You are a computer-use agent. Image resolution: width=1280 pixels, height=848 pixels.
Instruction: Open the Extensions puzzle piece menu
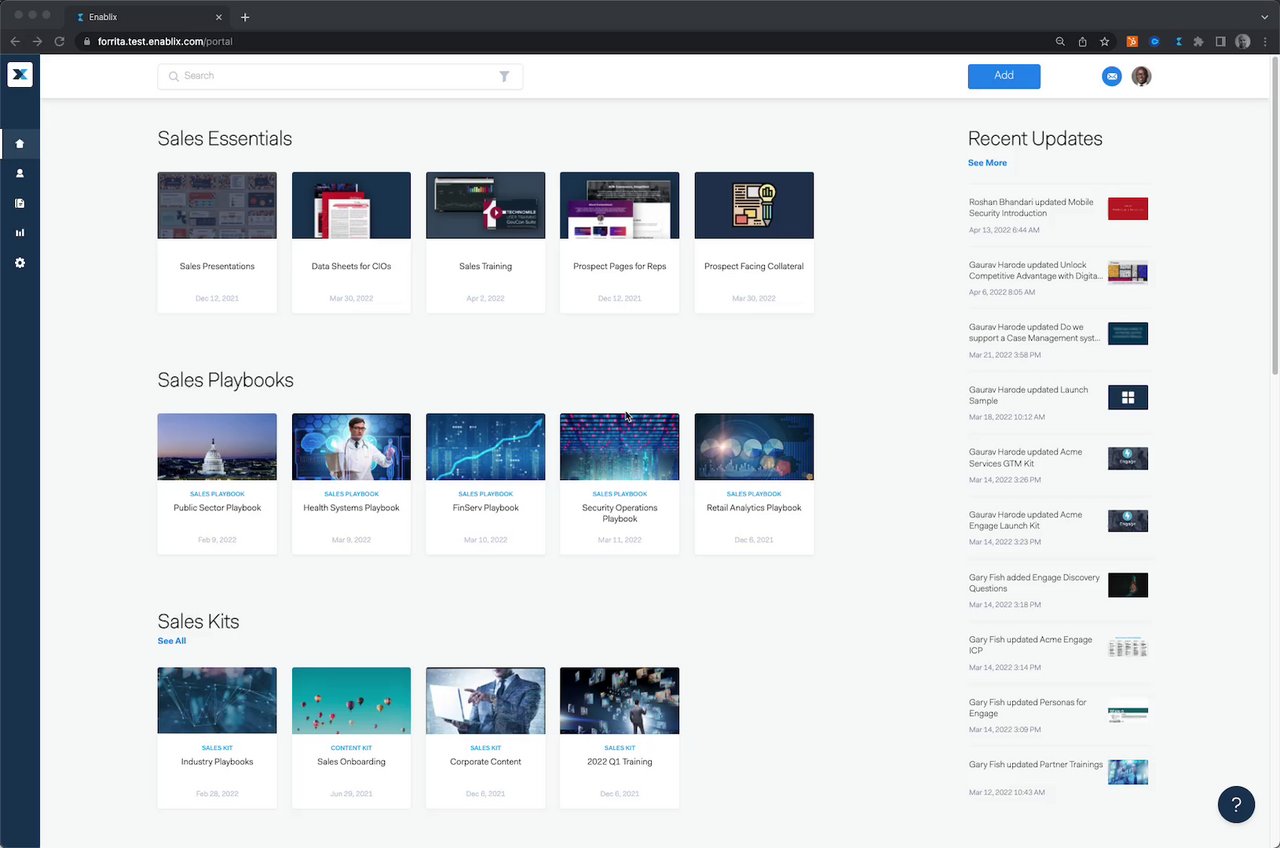(x=1199, y=42)
